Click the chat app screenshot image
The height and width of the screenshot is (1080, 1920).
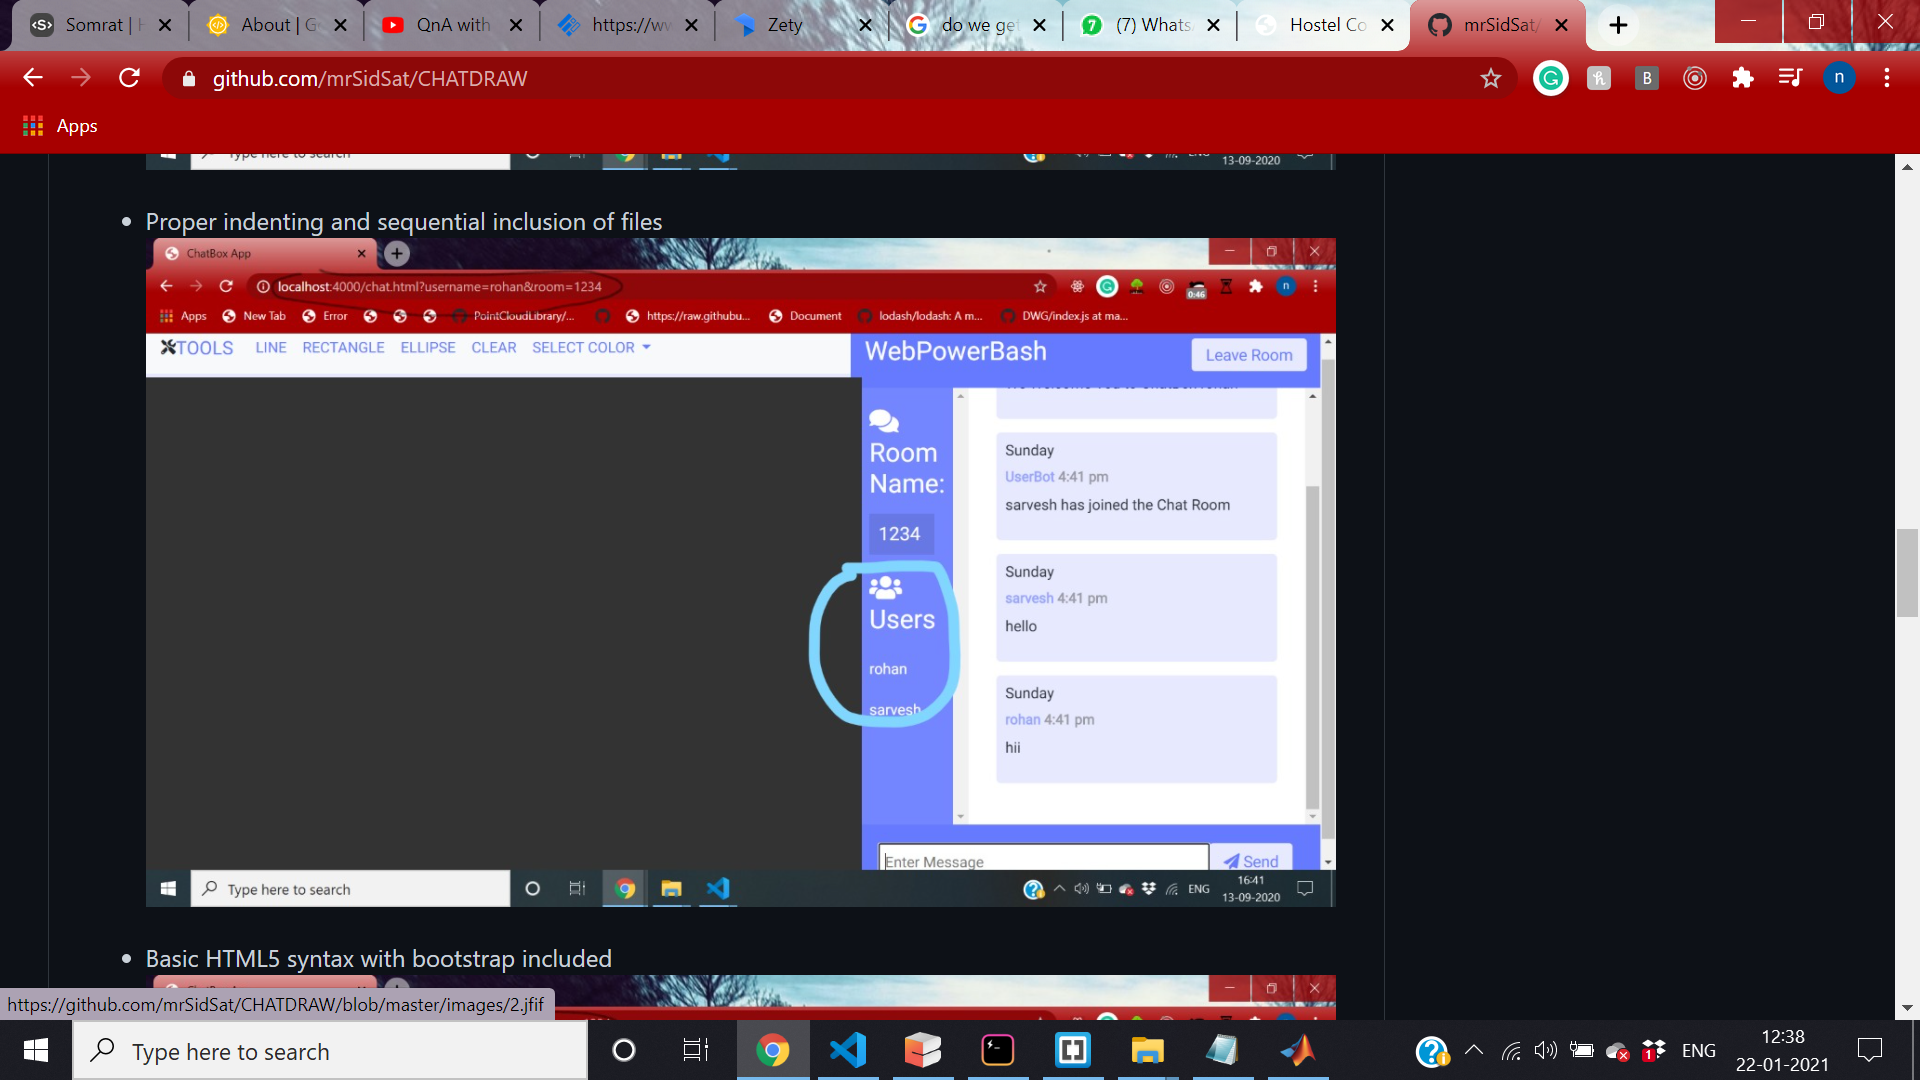(x=740, y=572)
